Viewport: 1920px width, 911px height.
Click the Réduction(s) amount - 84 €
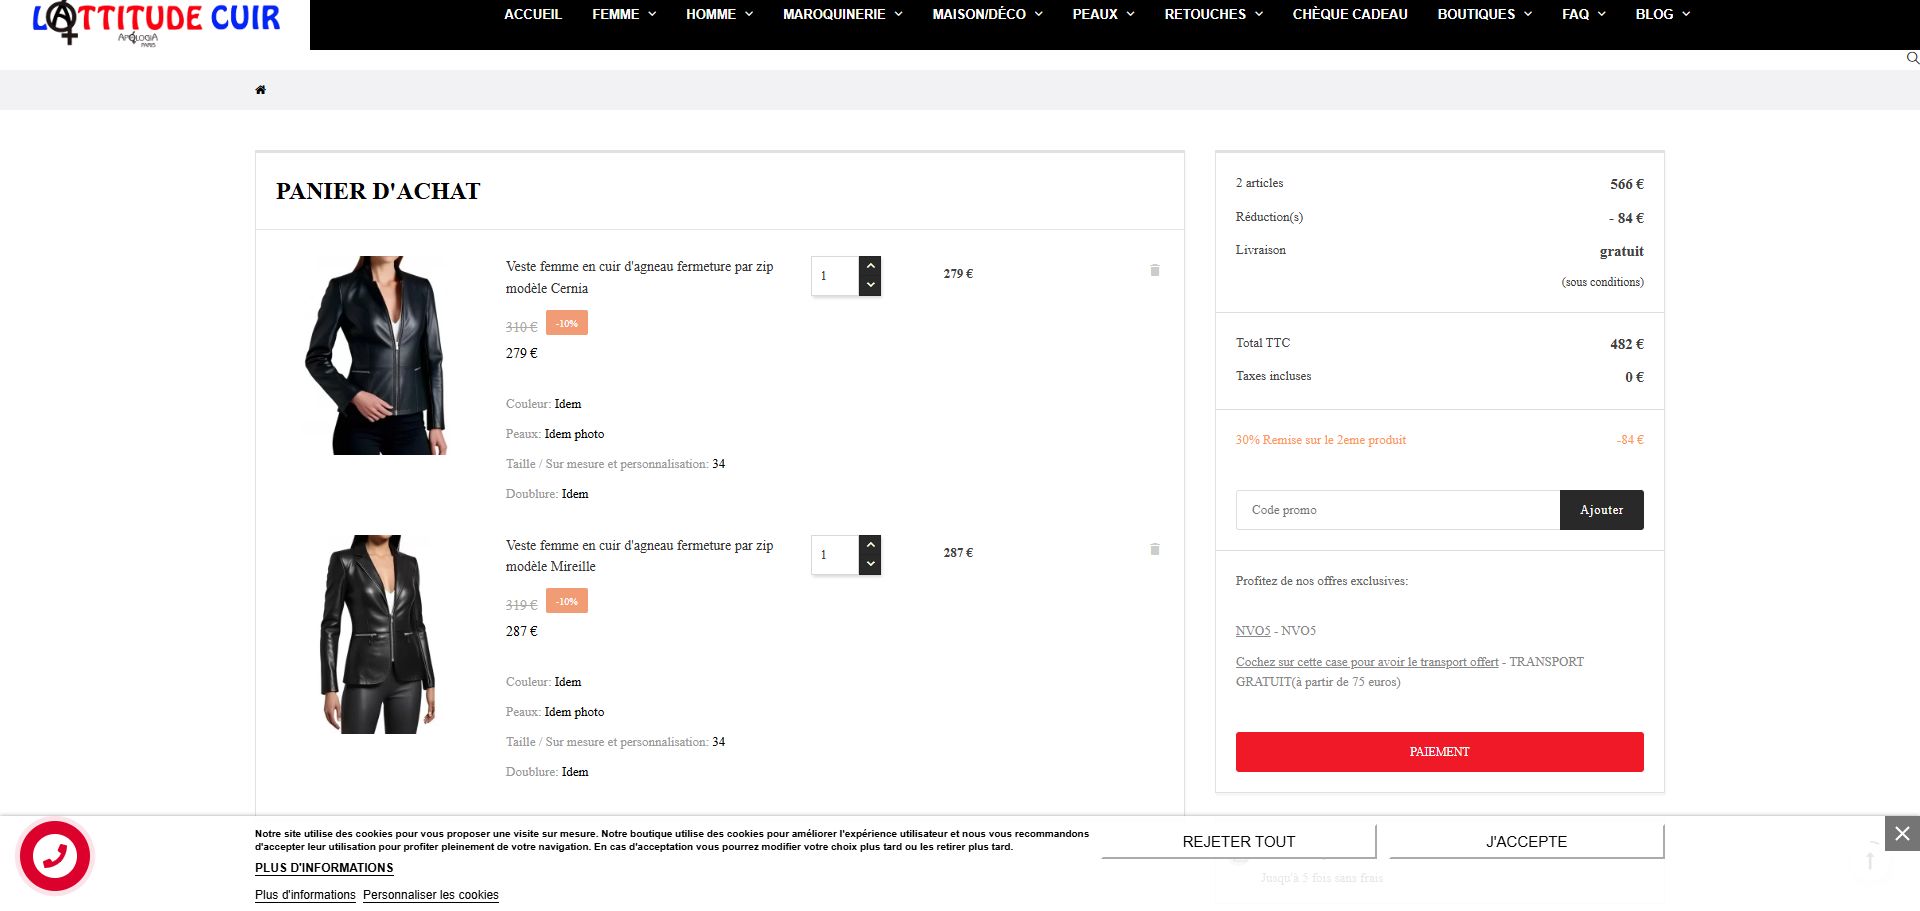(x=1626, y=218)
